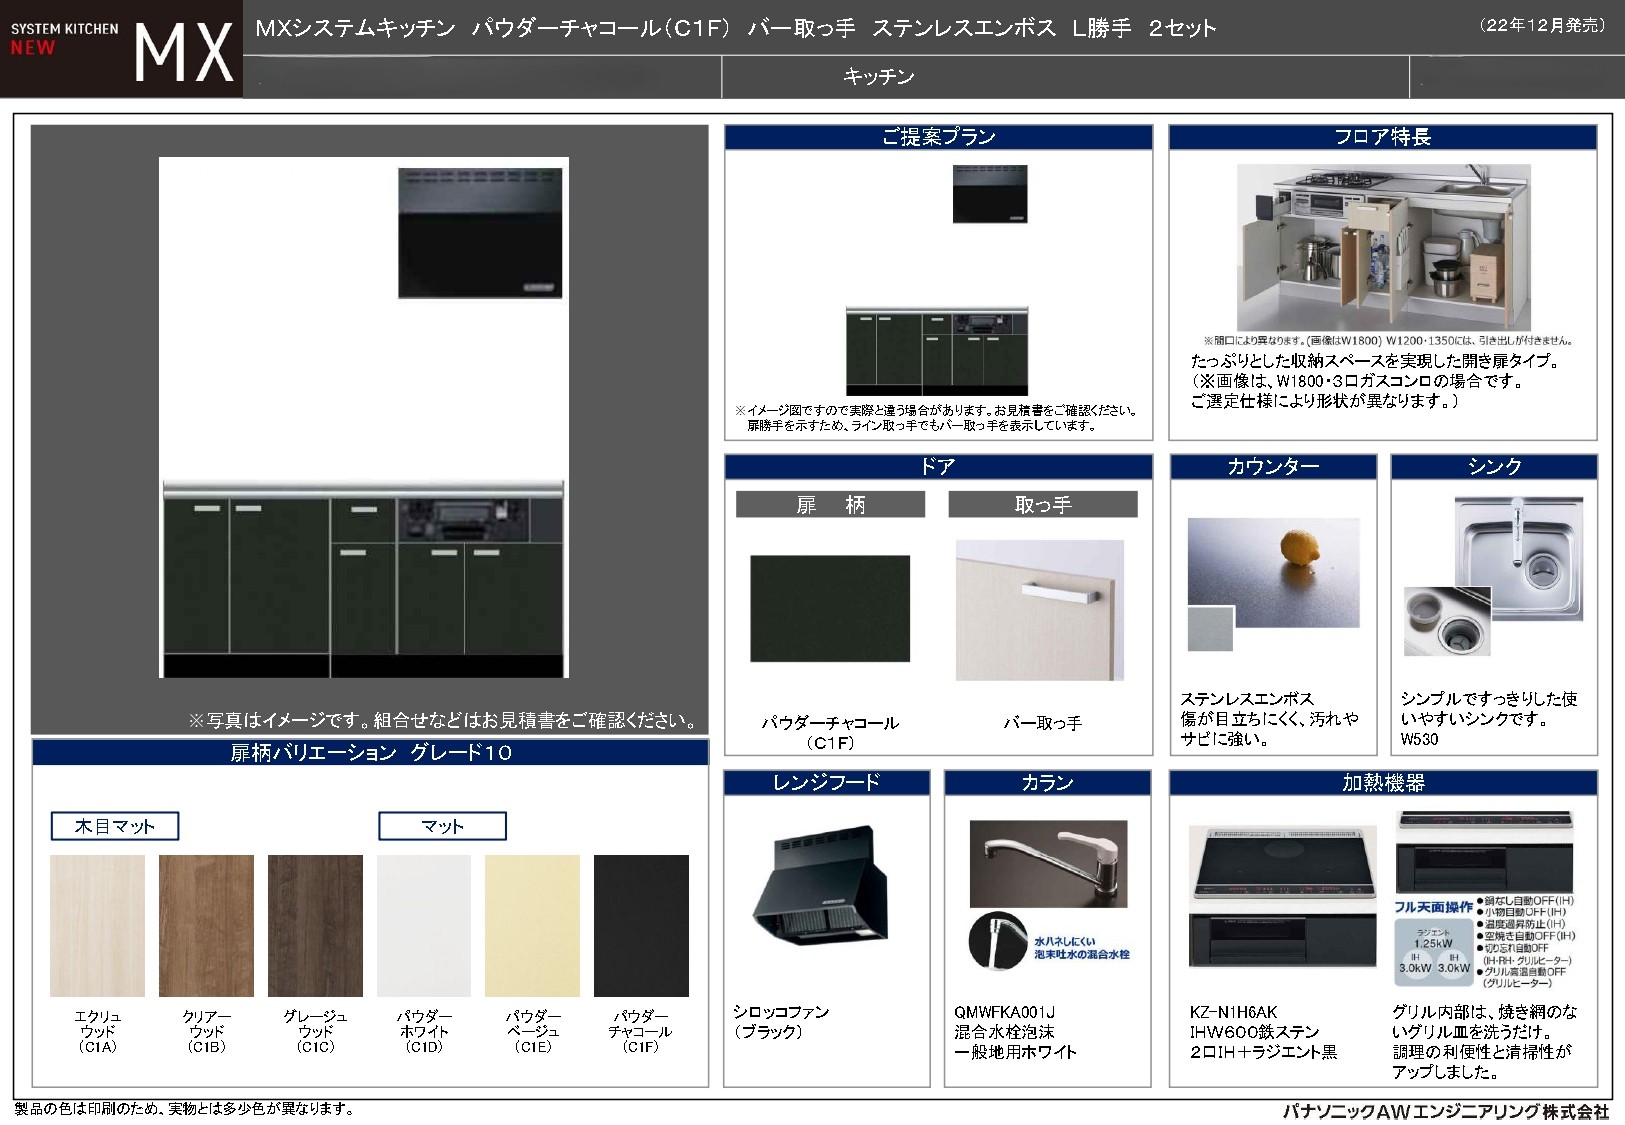Click the バー取っ手 caption

click(x=1043, y=723)
